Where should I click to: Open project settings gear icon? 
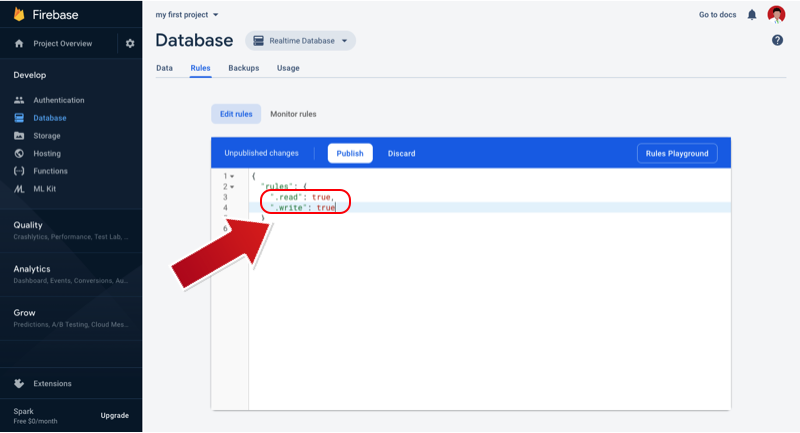(129, 44)
